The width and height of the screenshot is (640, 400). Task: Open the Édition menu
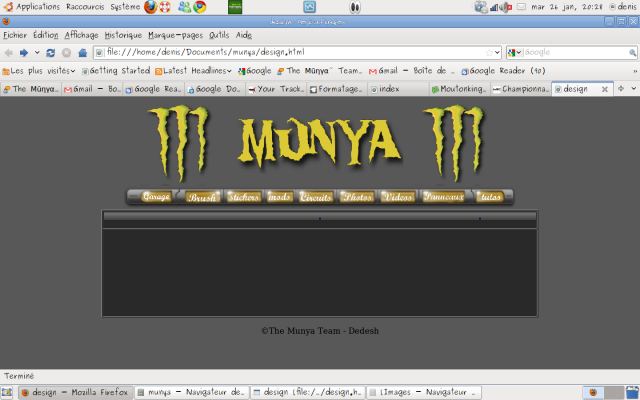click(x=46, y=35)
